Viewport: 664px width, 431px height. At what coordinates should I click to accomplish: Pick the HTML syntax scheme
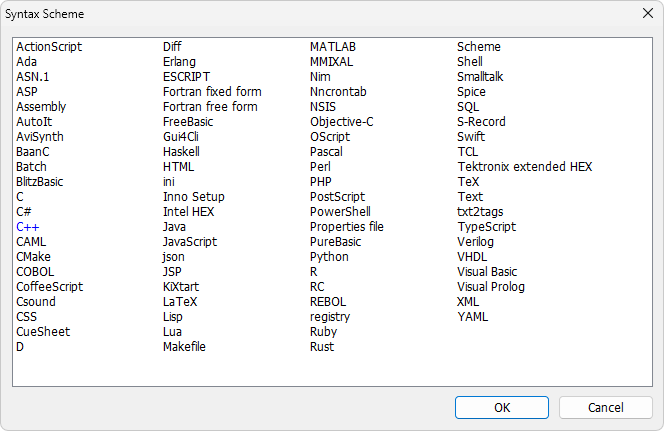[178, 167]
